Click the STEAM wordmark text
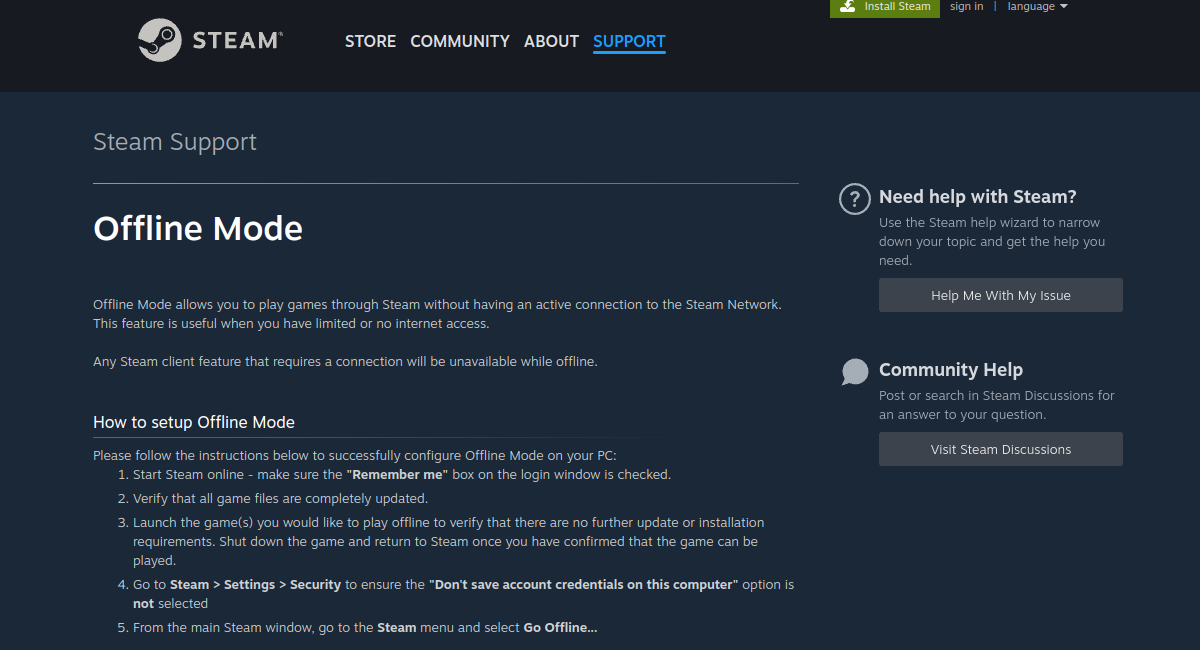 point(237,40)
